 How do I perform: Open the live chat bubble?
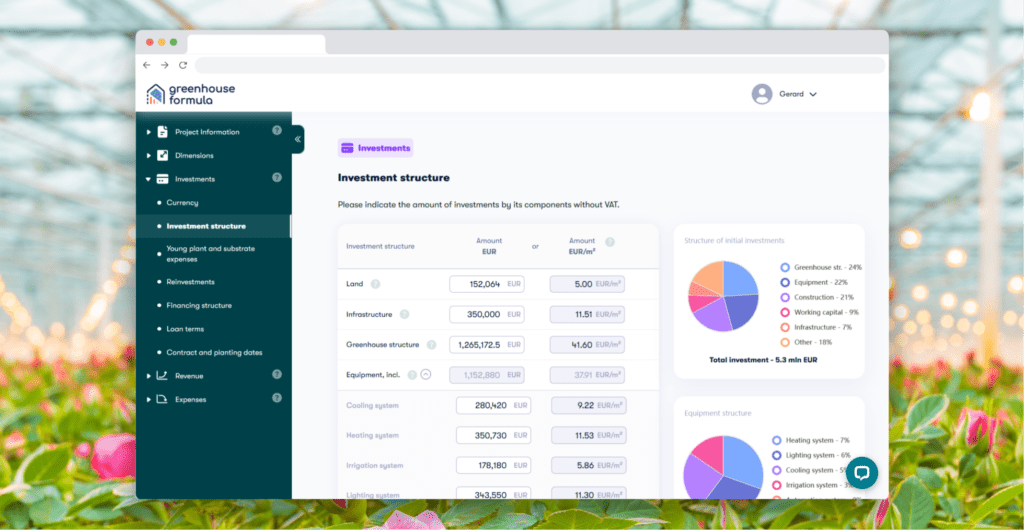[x=861, y=472]
